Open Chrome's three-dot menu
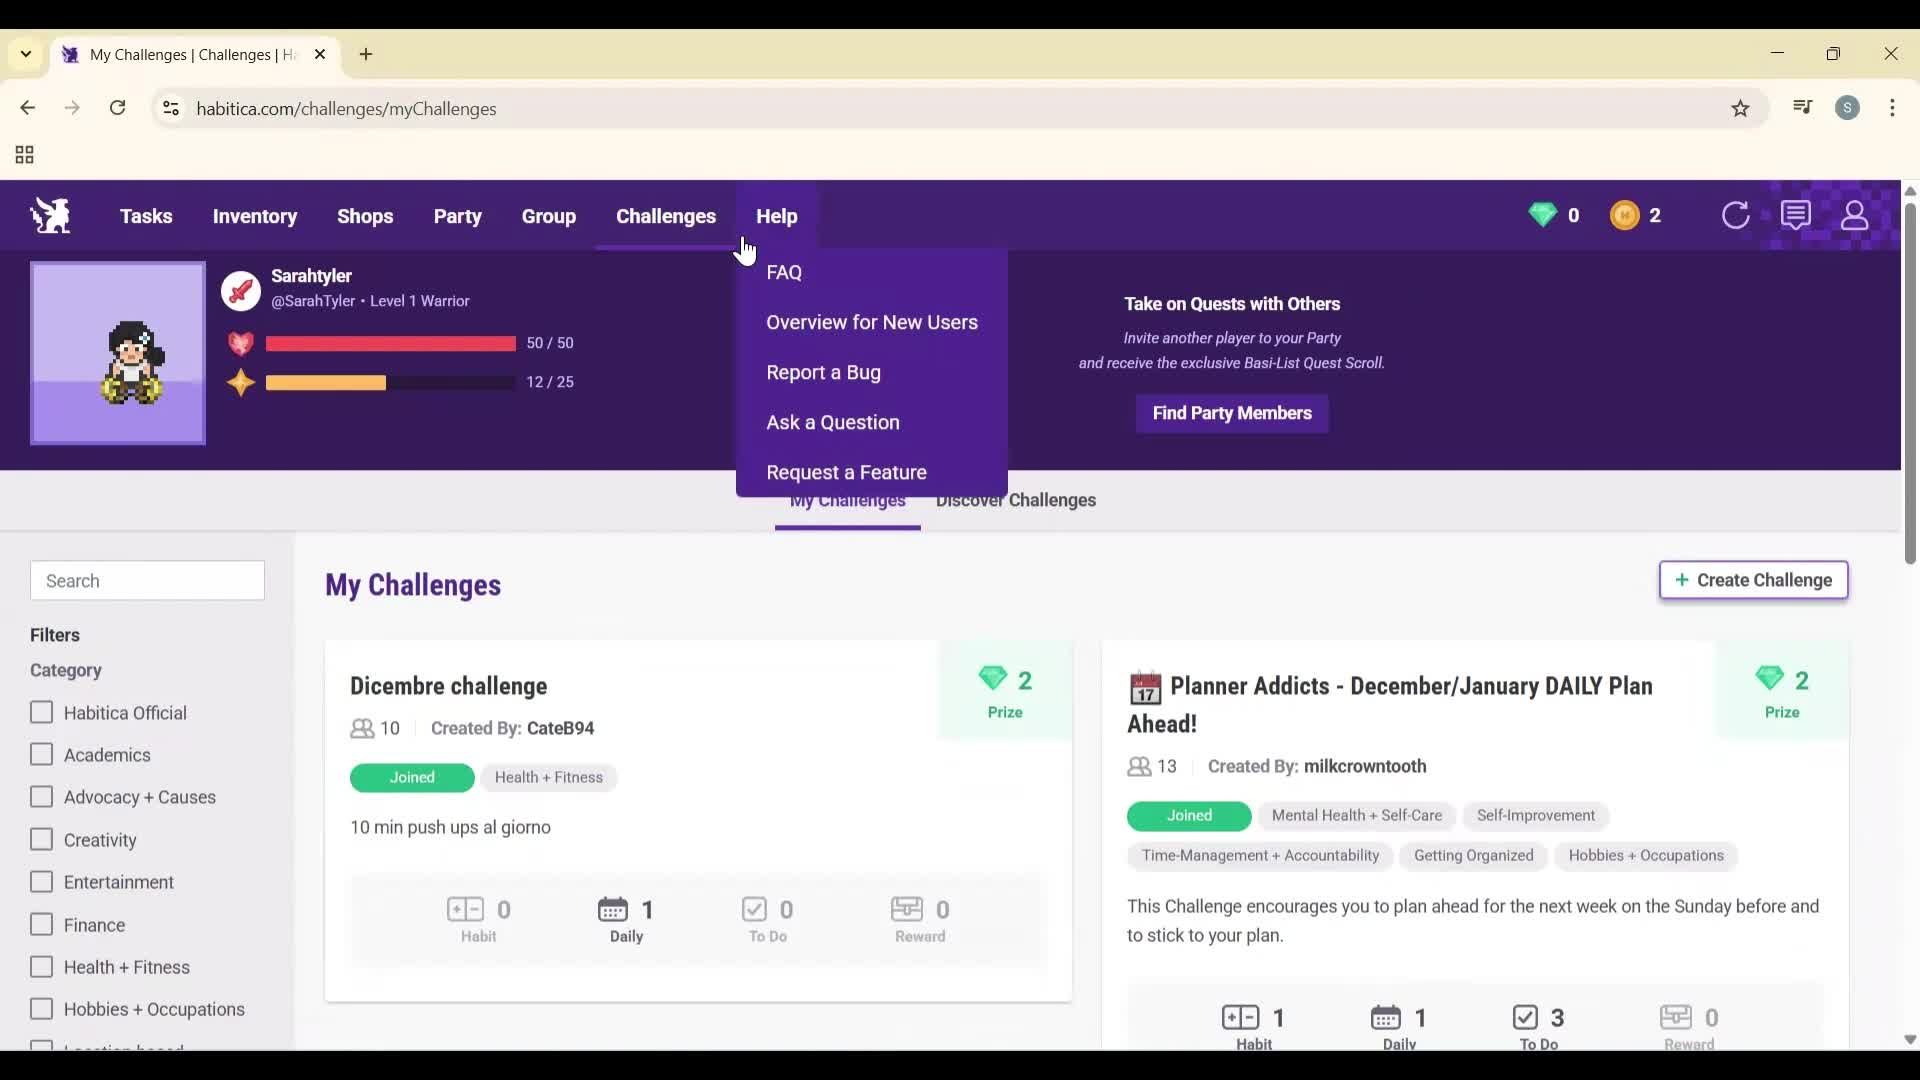The height and width of the screenshot is (1080, 1920). pyautogui.click(x=1894, y=108)
